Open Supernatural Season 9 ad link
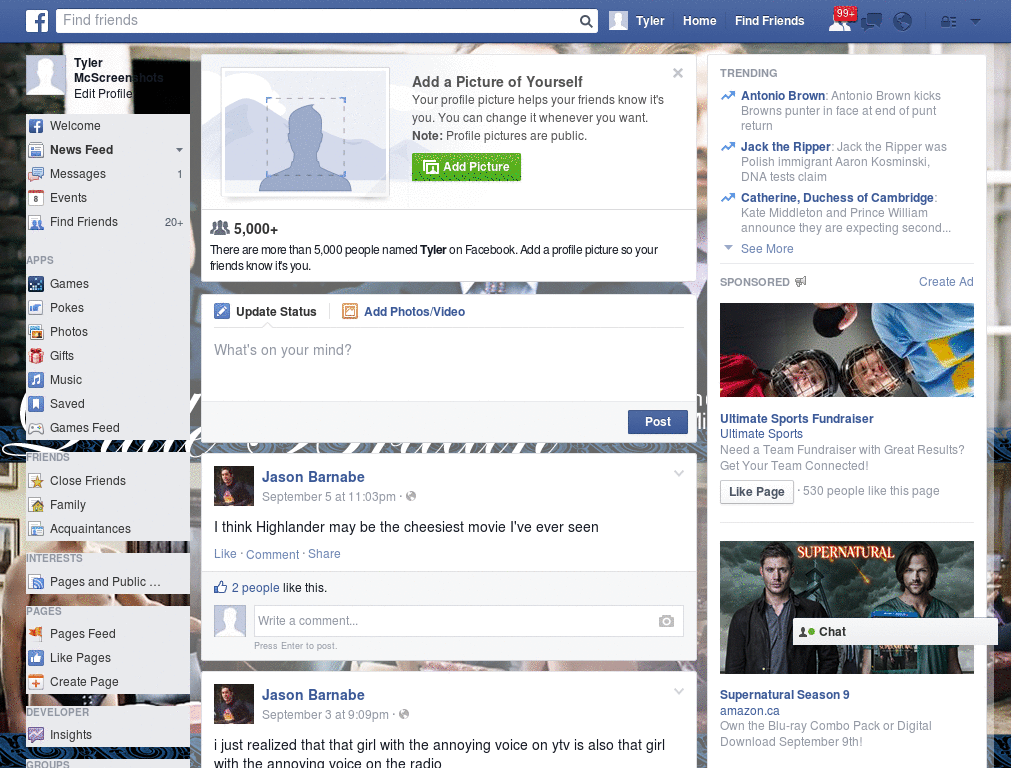Viewport: 1024px width, 768px height. click(784, 695)
